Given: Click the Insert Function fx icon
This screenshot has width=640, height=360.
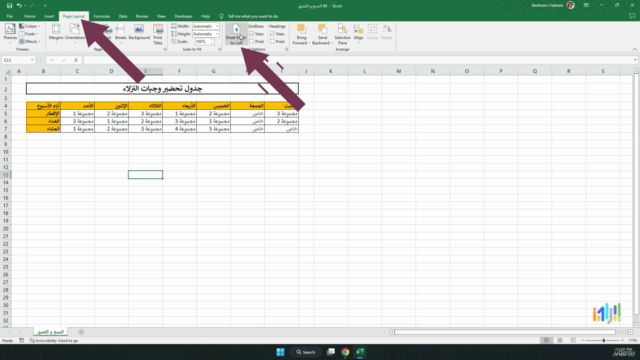Looking at the screenshot, I should pyautogui.click(x=76, y=60).
